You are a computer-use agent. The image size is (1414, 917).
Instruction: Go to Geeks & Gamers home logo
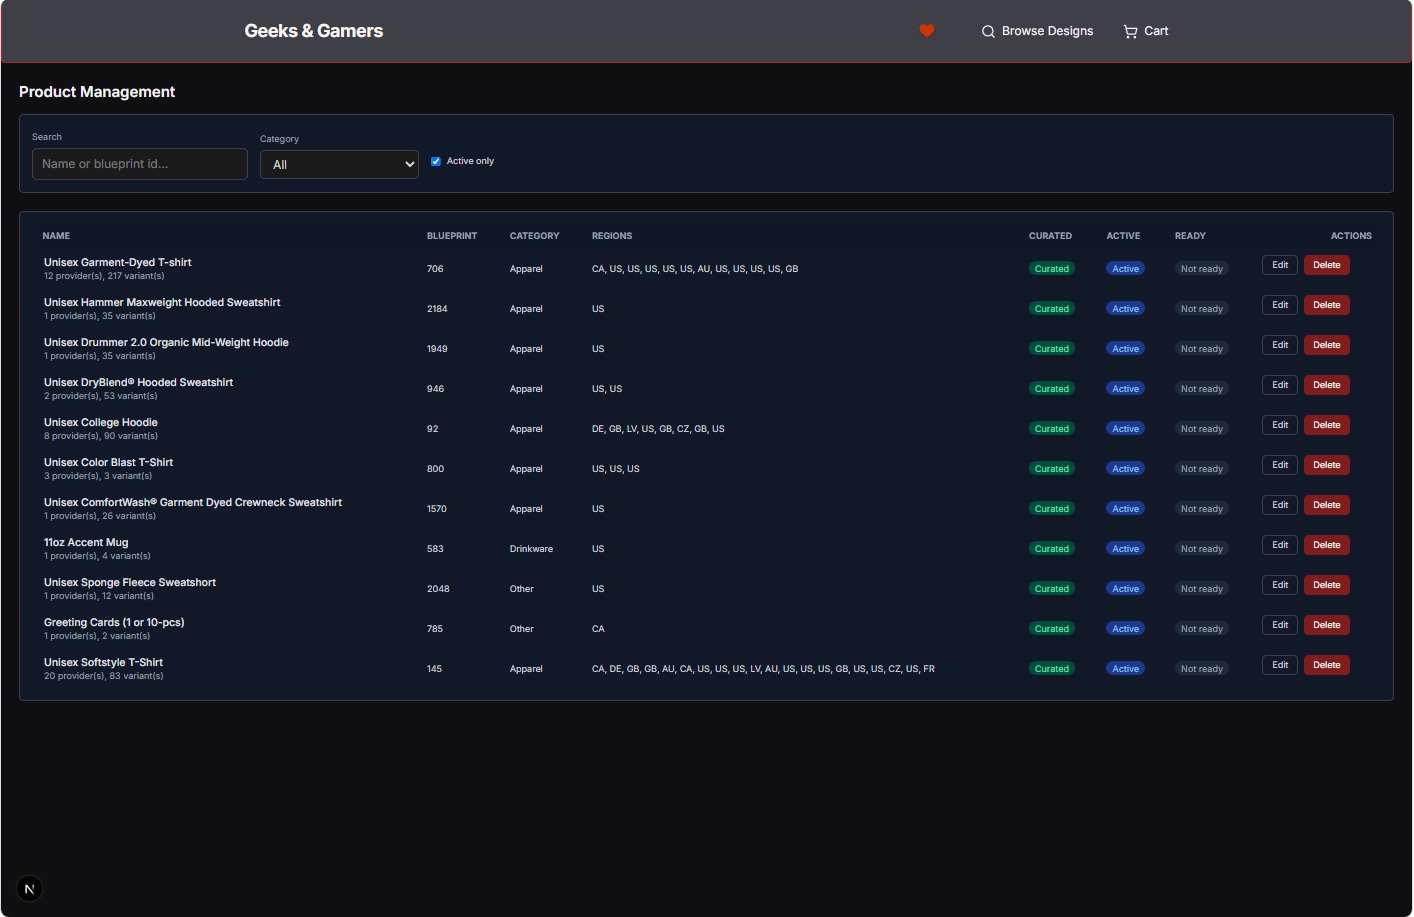point(314,31)
